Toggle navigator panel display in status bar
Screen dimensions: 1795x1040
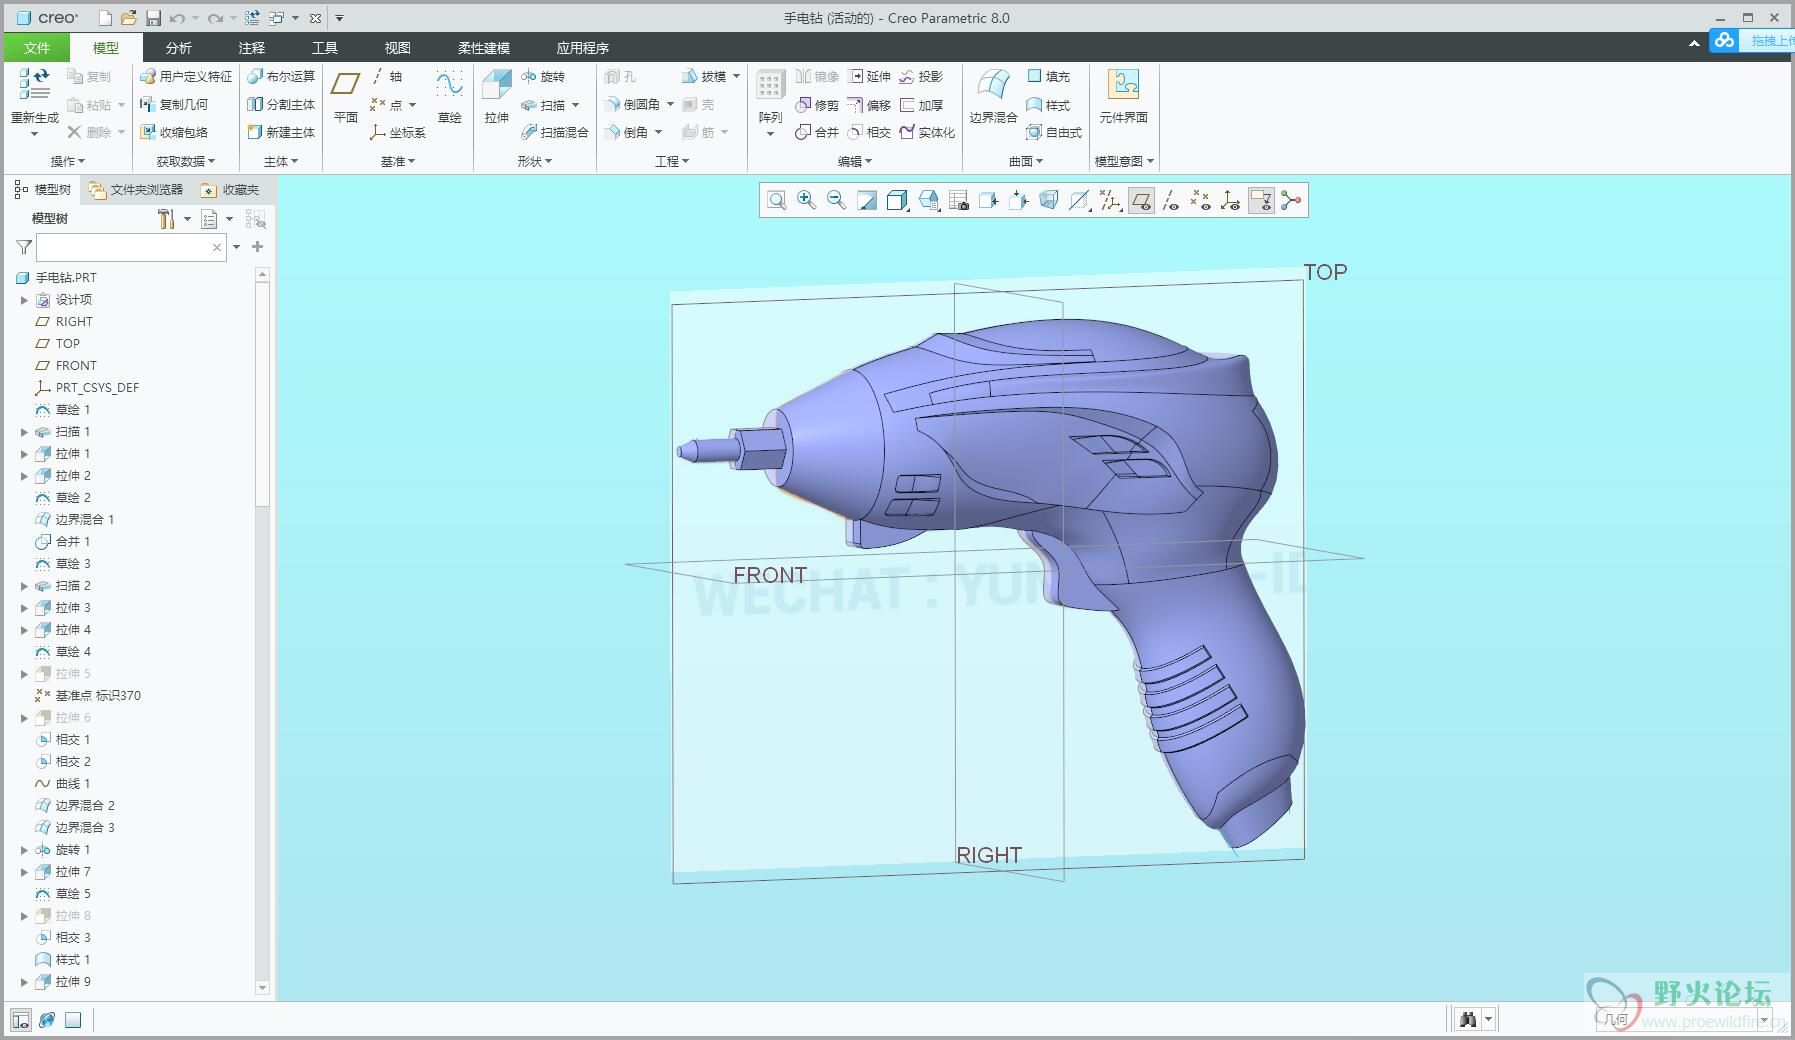[20, 1020]
